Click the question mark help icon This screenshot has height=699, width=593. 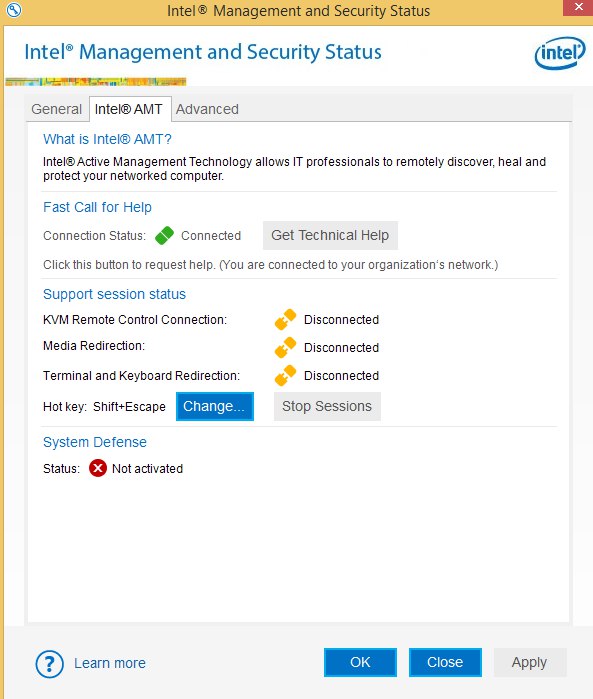[49, 664]
